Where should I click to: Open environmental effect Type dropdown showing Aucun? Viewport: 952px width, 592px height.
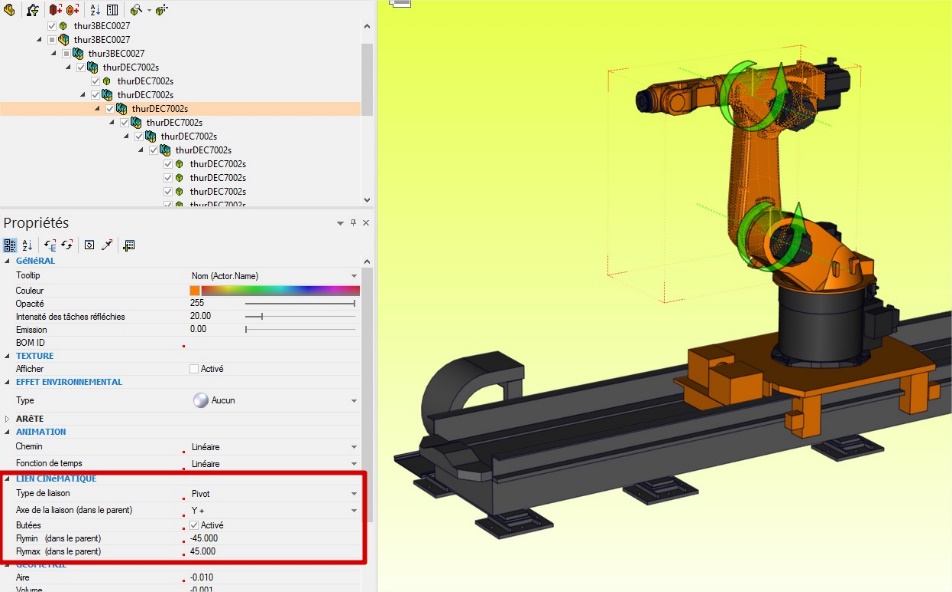click(354, 401)
